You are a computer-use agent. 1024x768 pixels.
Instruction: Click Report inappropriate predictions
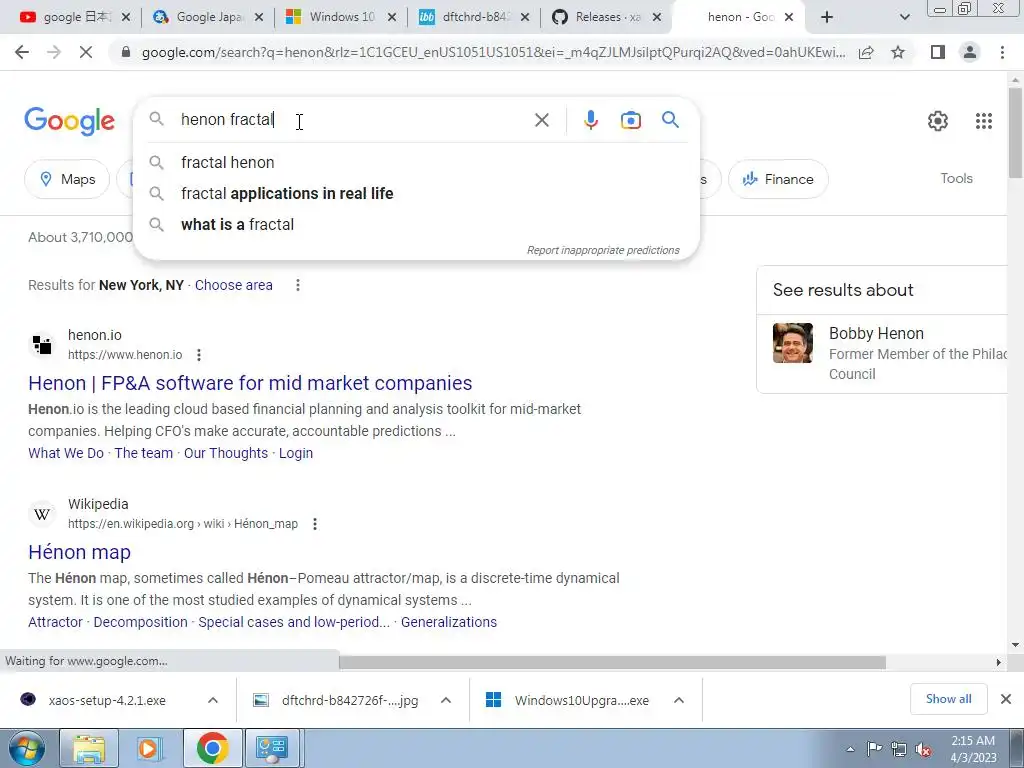(x=603, y=250)
